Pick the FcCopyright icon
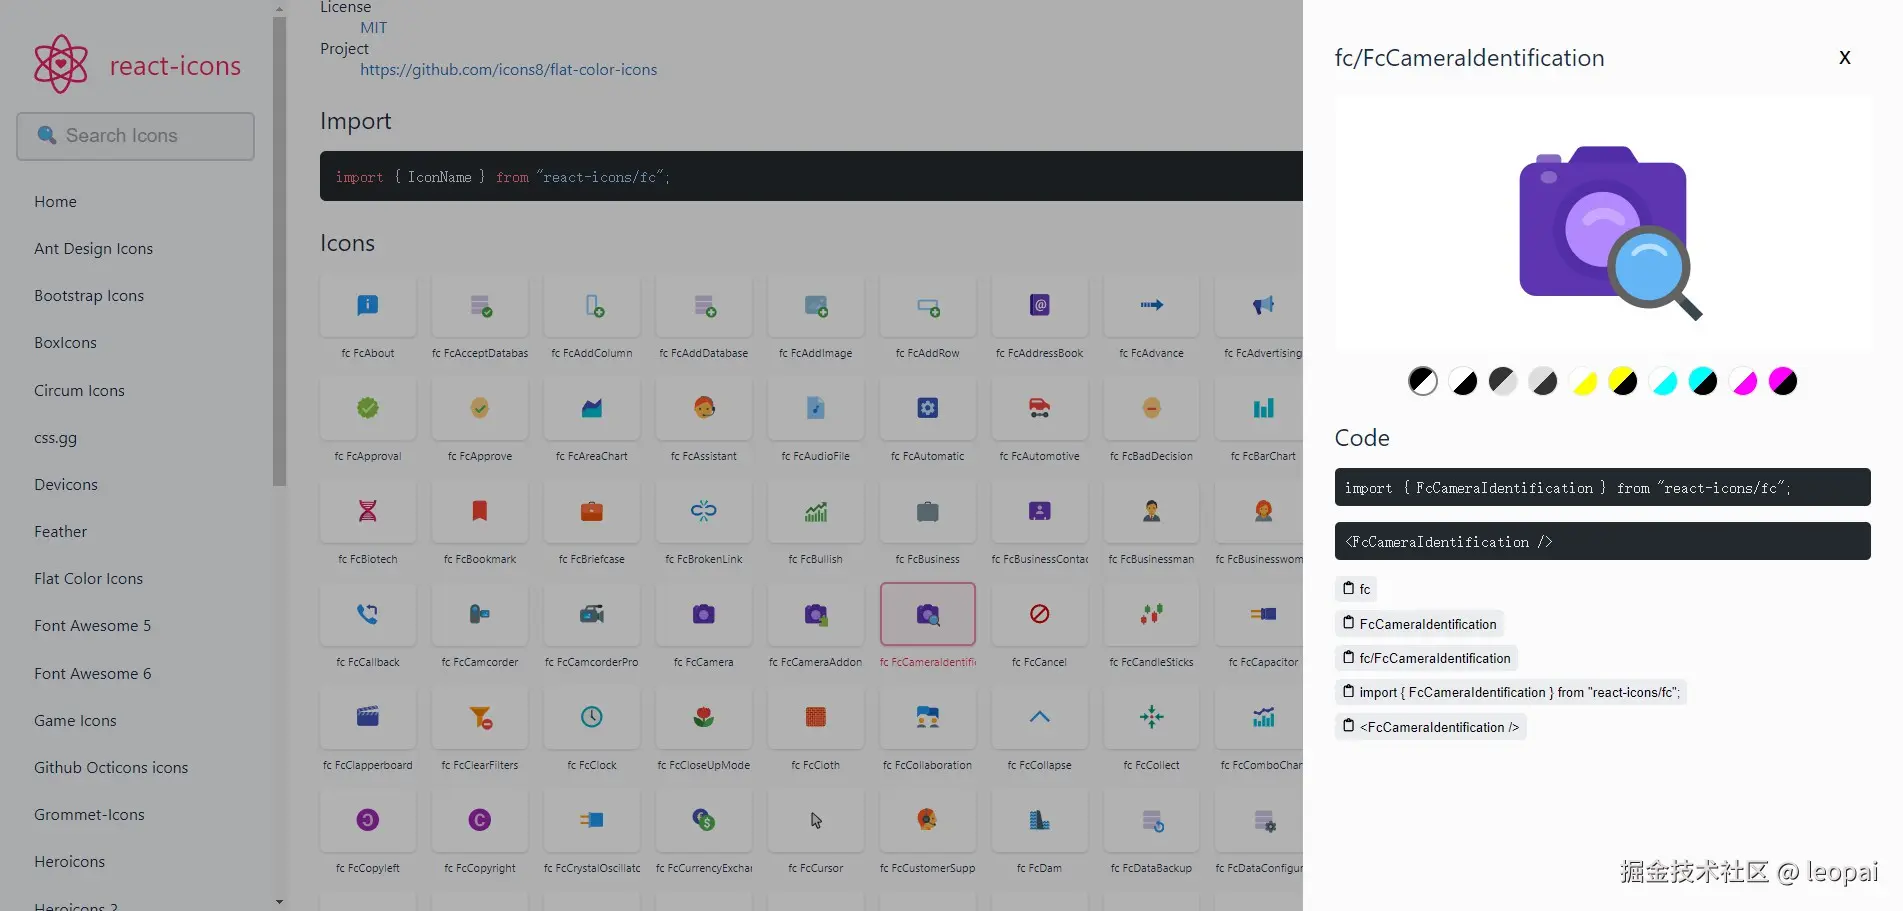Viewport: 1903px width, 911px height. (480, 821)
